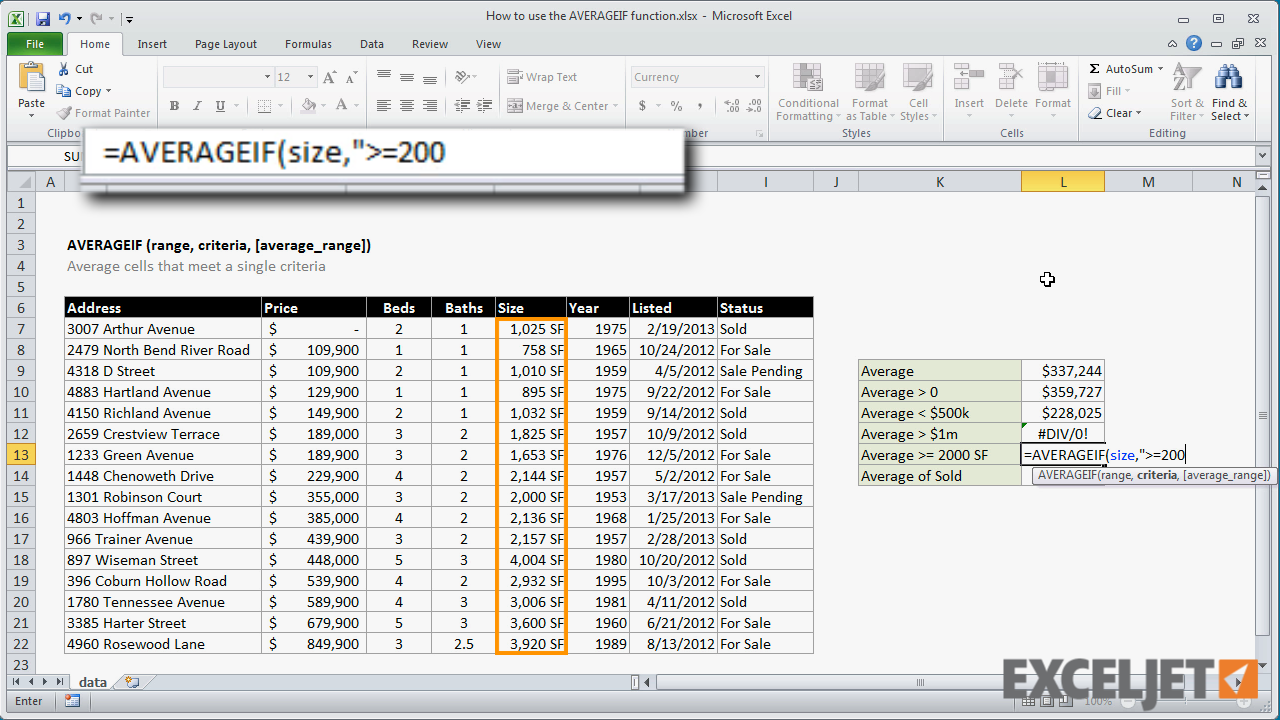Click the AutoSum icon

pos(1126,68)
